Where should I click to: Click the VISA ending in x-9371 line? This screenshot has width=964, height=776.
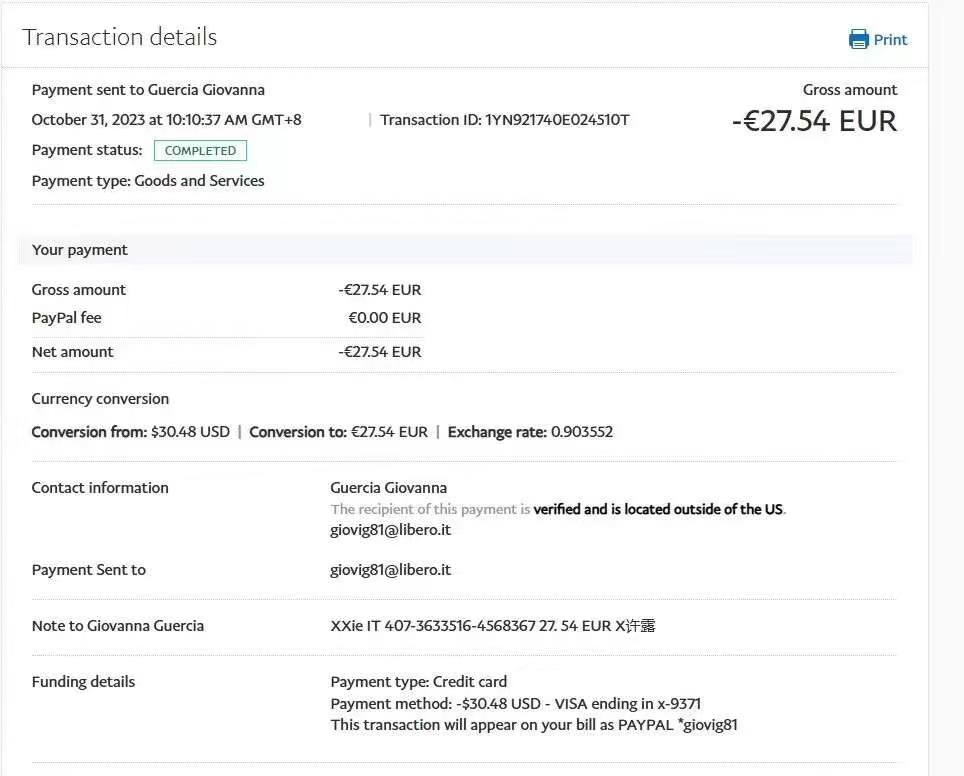pos(515,704)
